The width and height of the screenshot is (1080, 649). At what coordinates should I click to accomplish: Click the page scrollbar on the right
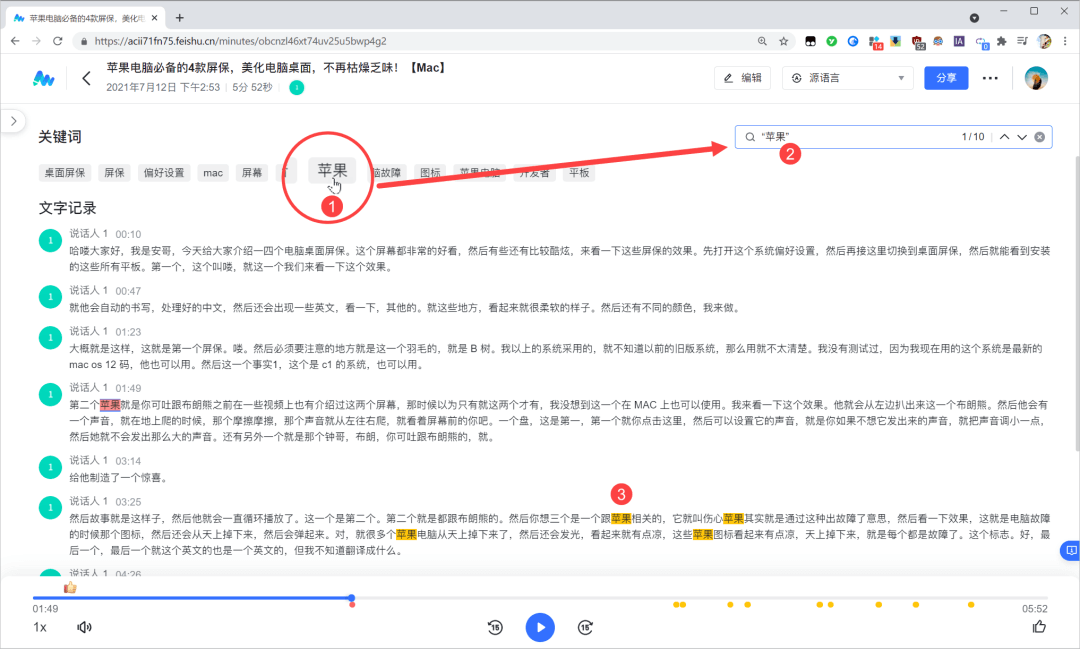coord(1077,303)
